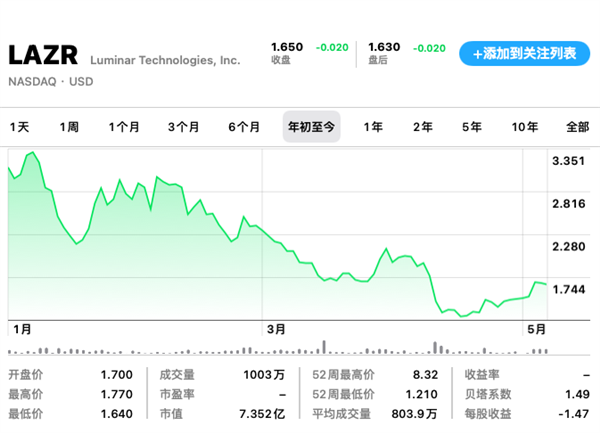Choose the 10年 chart range

tap(525, 127)
